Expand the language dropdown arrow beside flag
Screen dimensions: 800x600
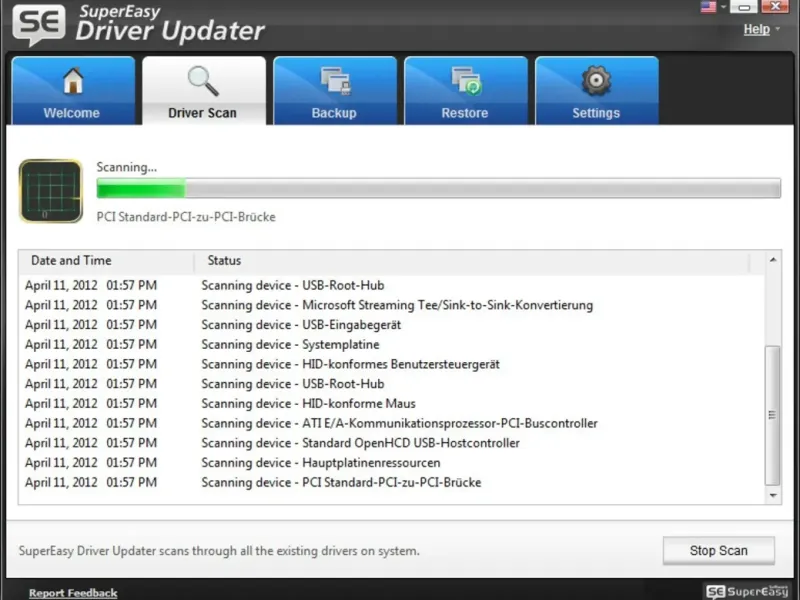point(723,7)
